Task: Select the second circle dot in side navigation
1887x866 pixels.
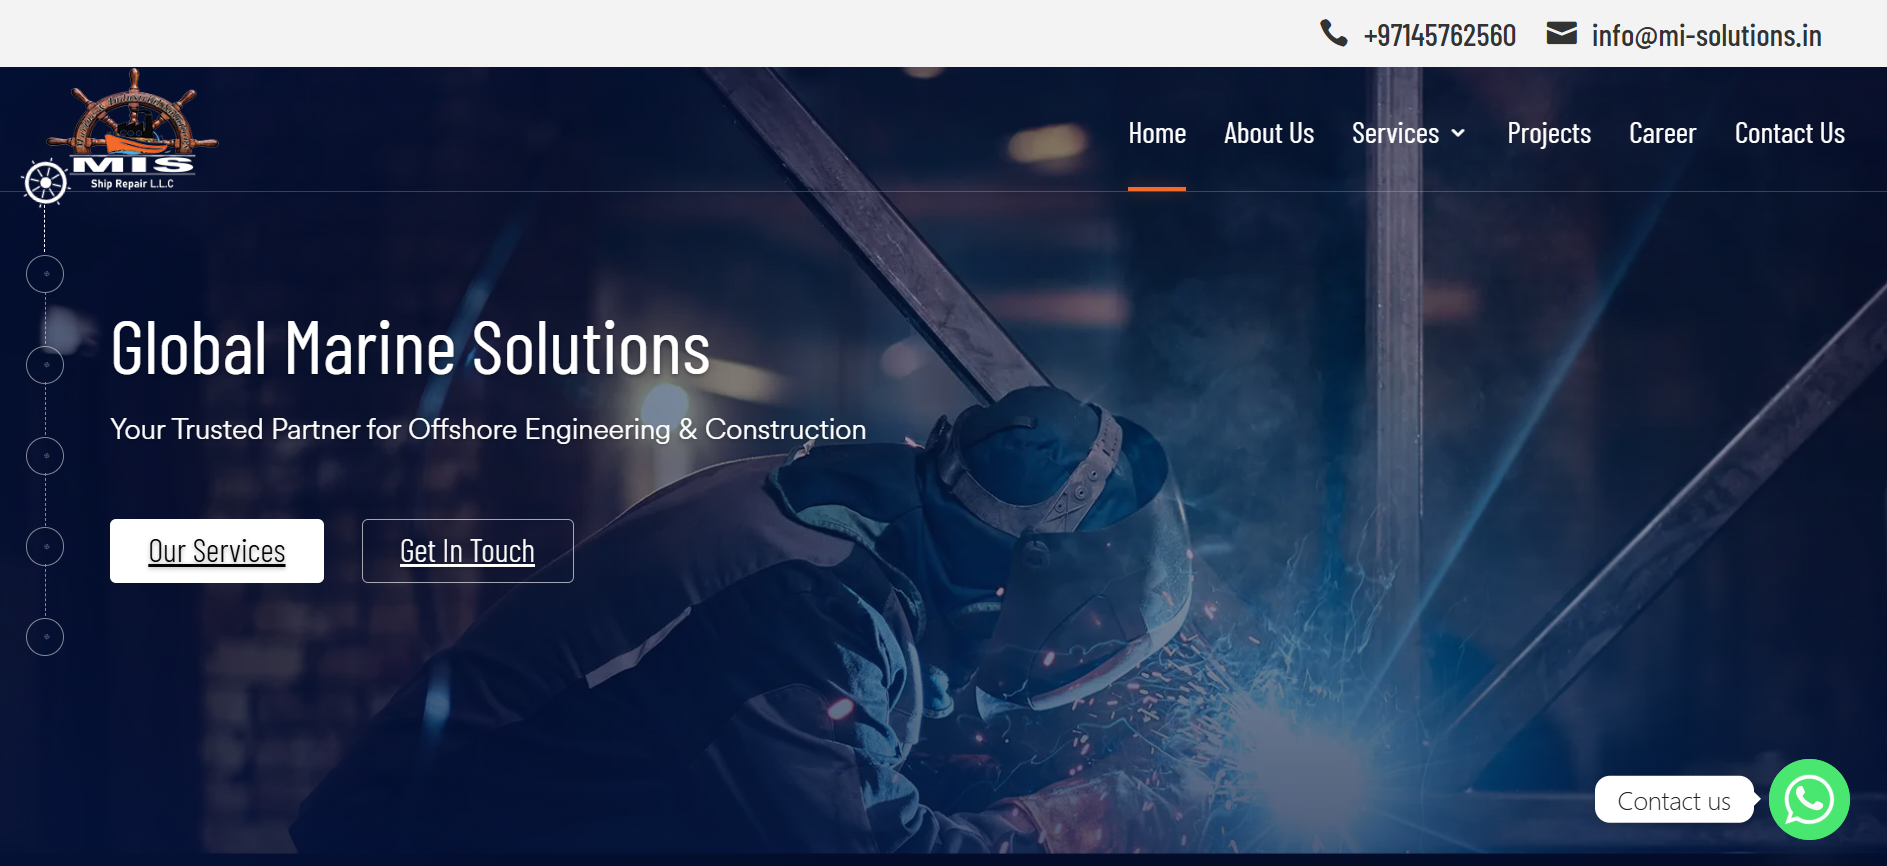Action: point(45,365)
